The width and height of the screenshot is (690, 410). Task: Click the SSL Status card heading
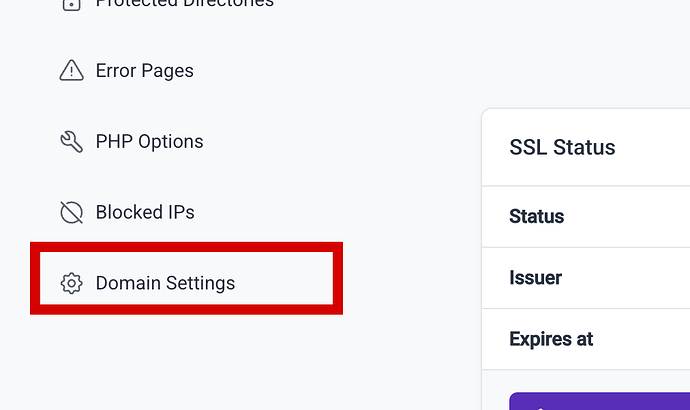point(562,148)
